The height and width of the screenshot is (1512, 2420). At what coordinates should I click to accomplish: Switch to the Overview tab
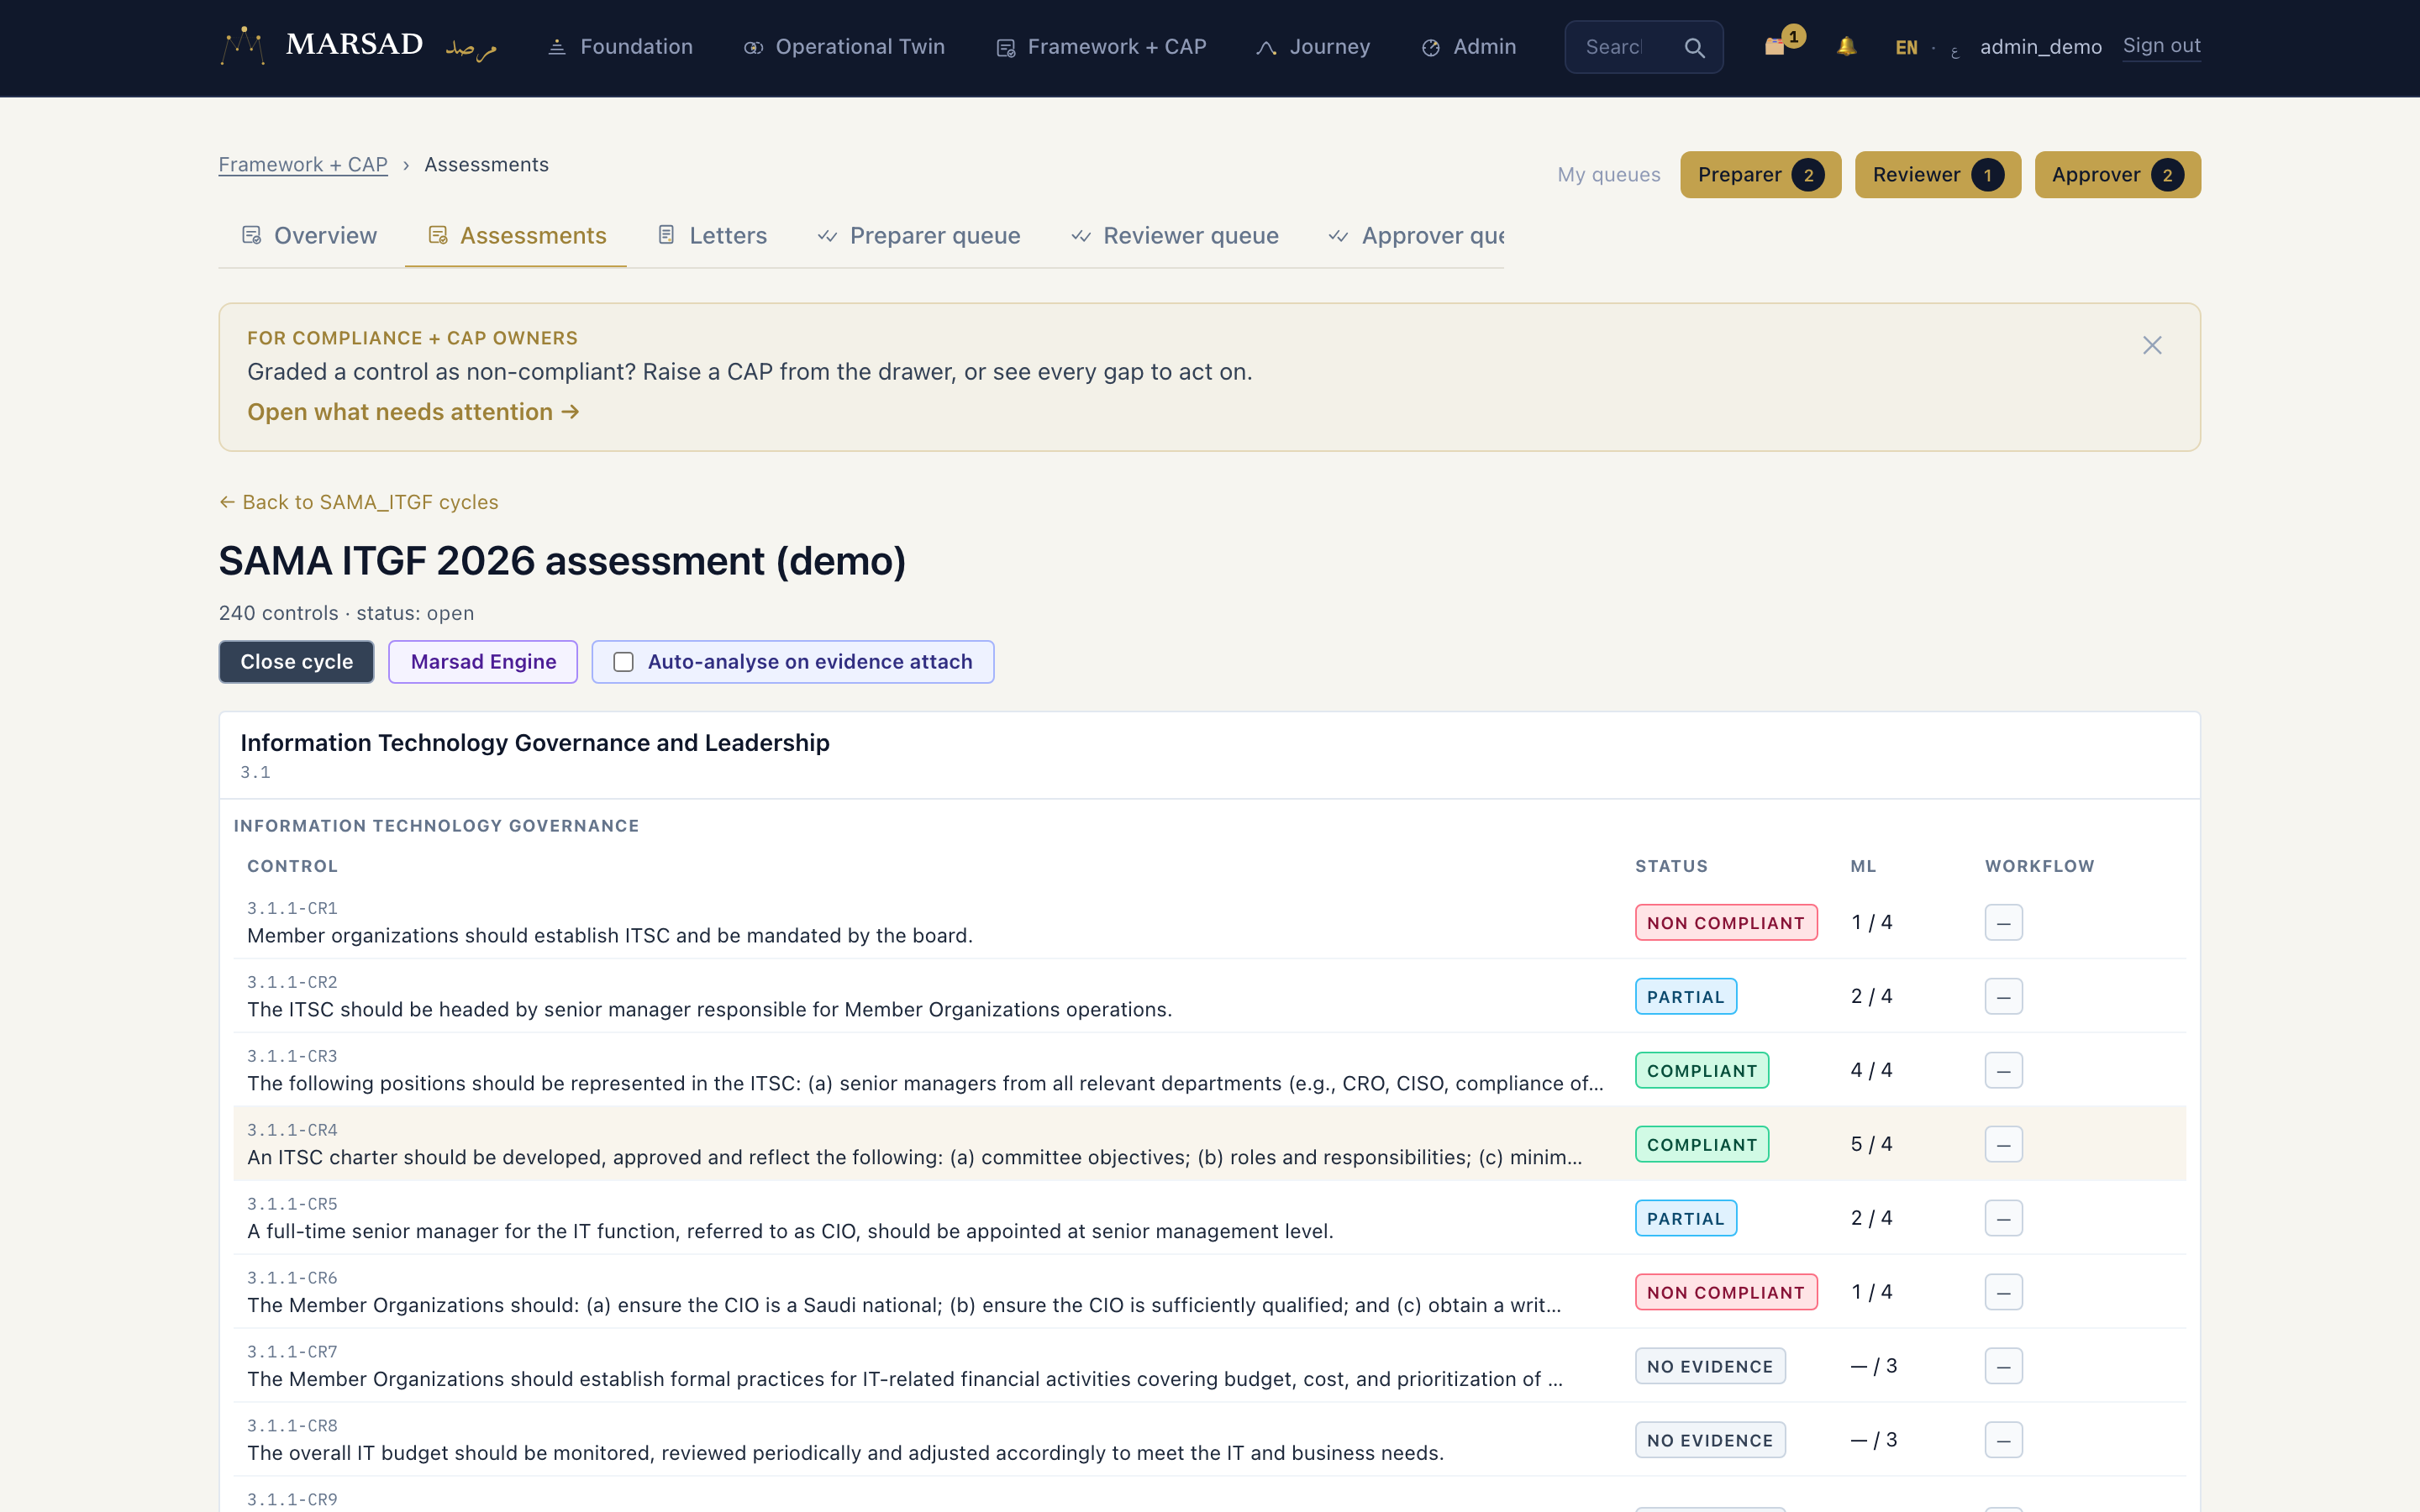tap(309, 236)
